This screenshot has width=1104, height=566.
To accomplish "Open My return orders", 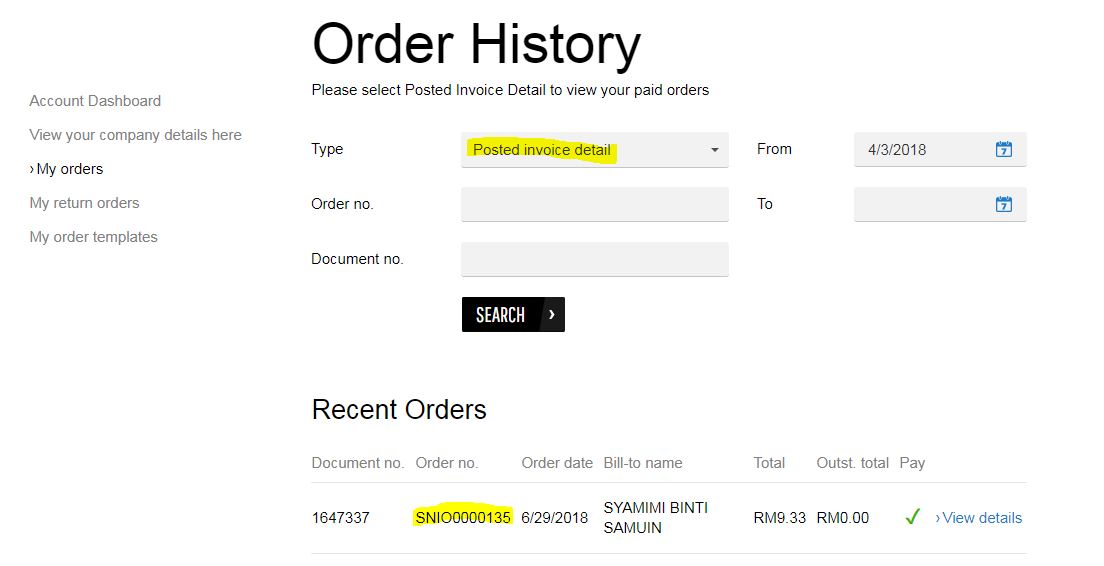I will 84,203.
